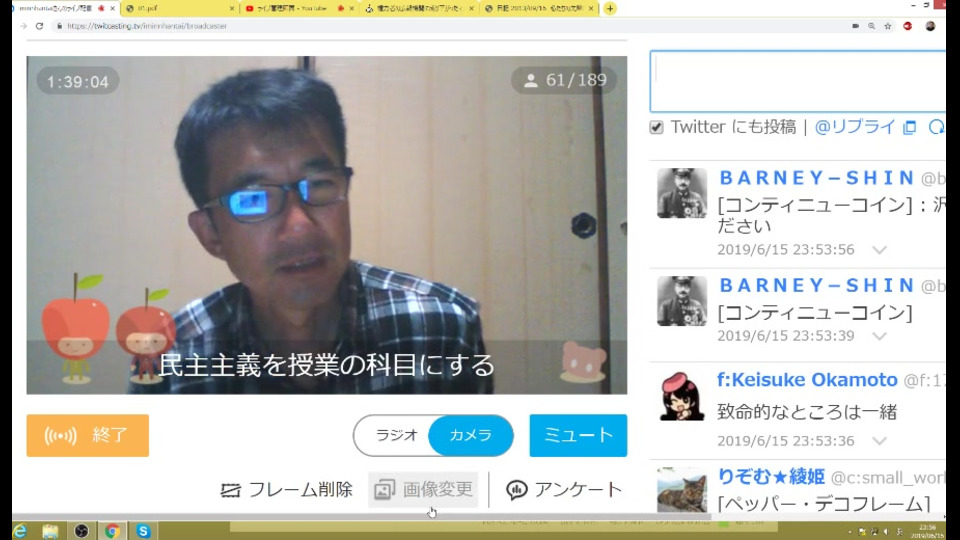This screenshot has height=540, width=960.
Task: Click the site lock icon
Action: [x=59, y=26]
